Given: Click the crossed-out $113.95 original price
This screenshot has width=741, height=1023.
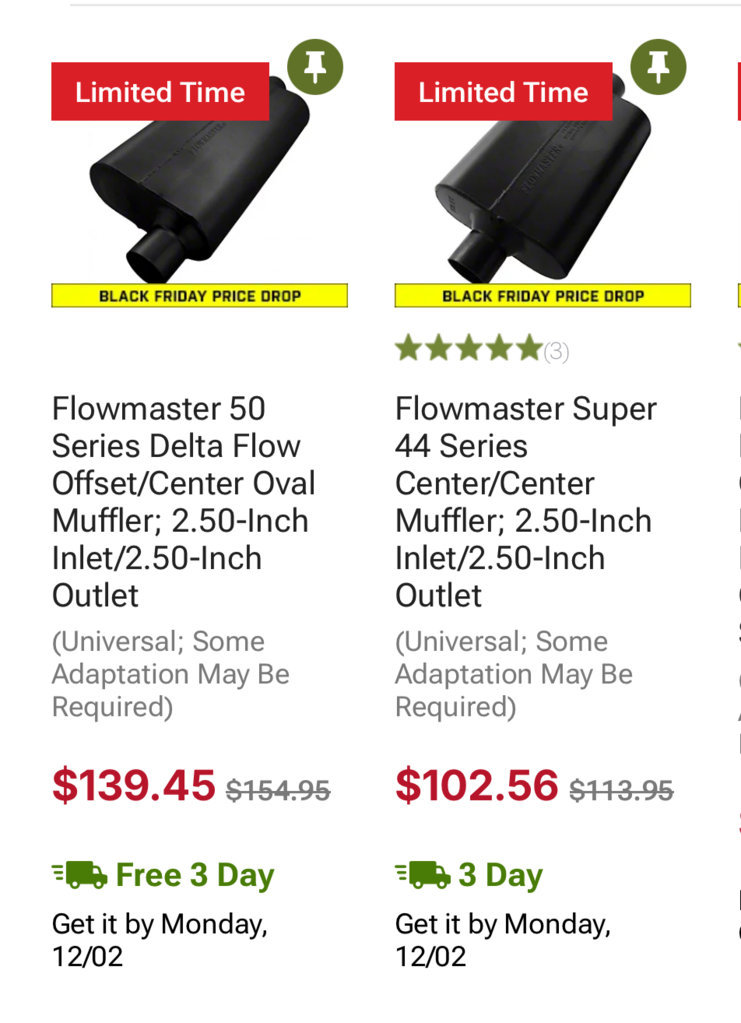Looking at the screenshot, I should (622, 791).
